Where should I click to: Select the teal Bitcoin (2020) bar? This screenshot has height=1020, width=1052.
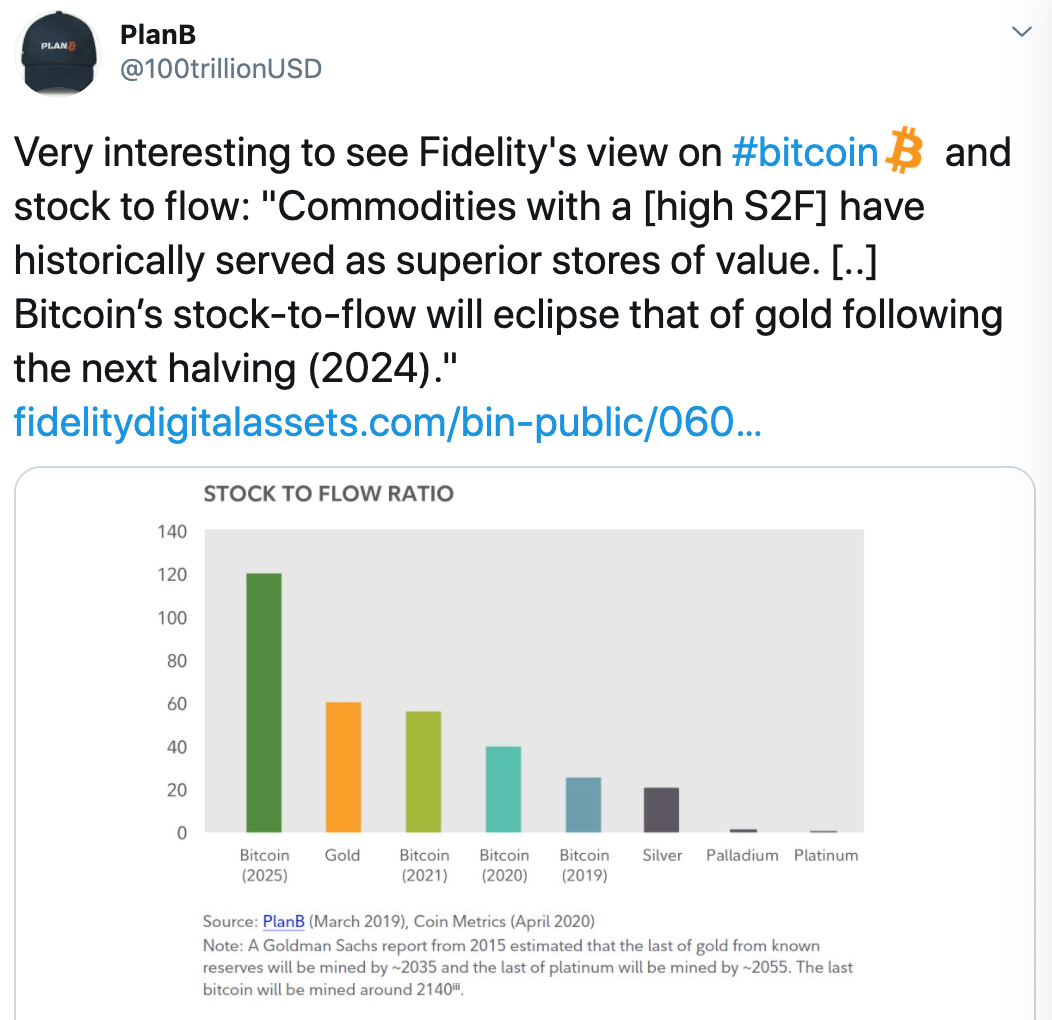point(503,789)
